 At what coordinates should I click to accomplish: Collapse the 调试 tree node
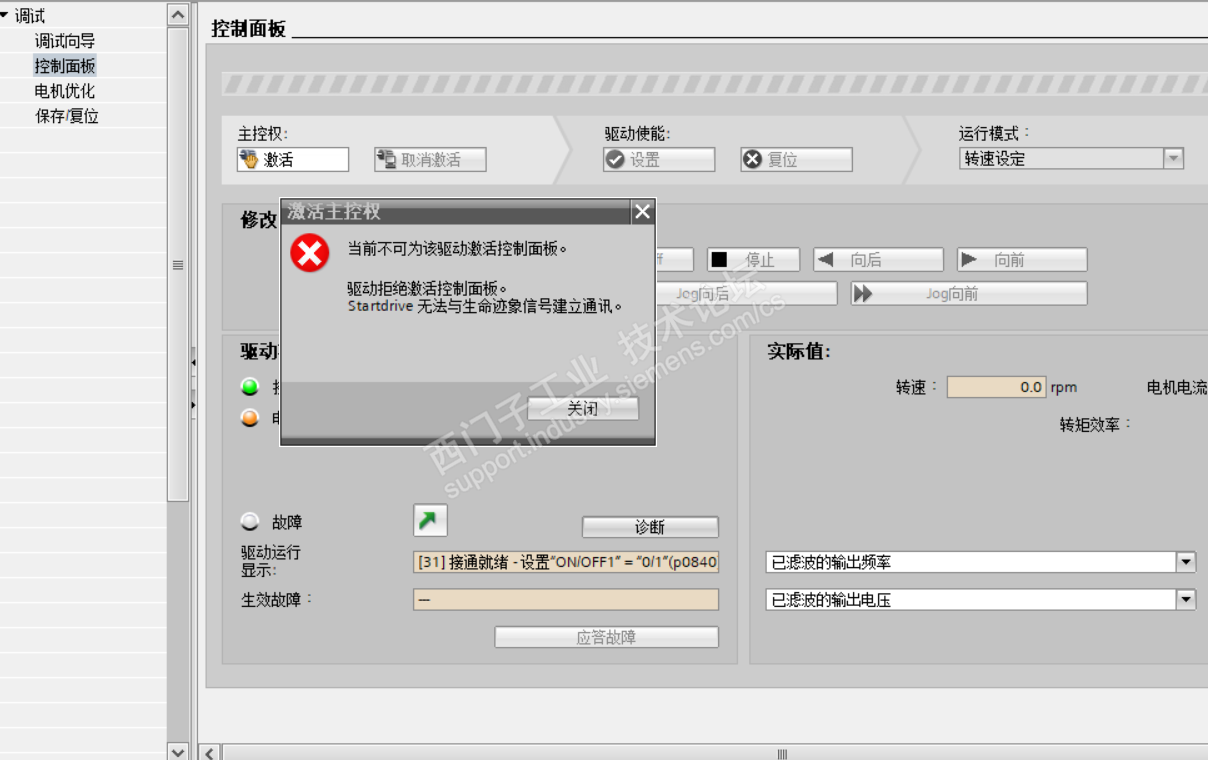pyautogui.click(x=5, y=15)
